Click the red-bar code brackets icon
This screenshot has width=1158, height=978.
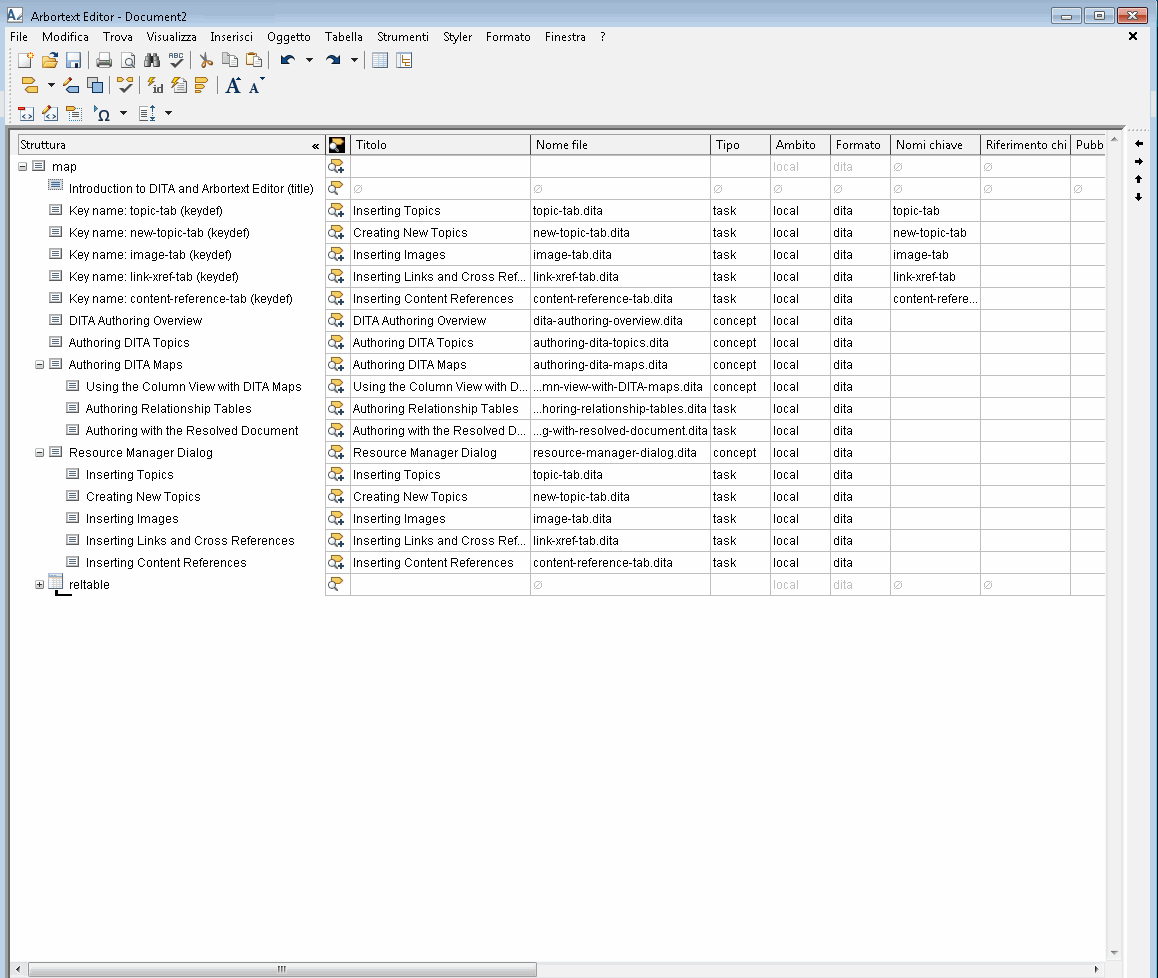point(26,113)
